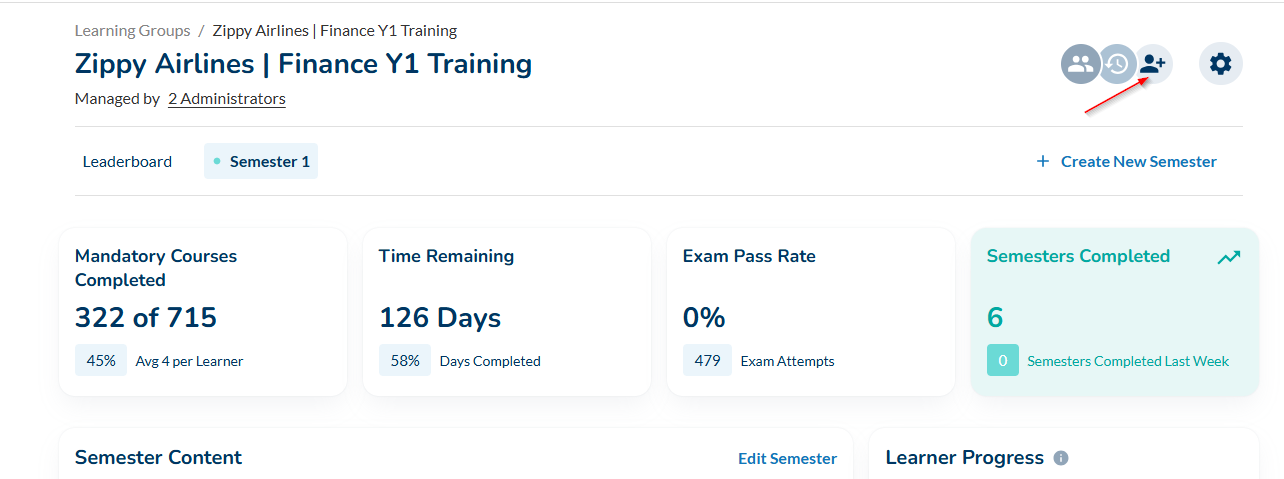Switch to the Leaderboard tab
Viewport: 1284px width, 479px height.
127,161
